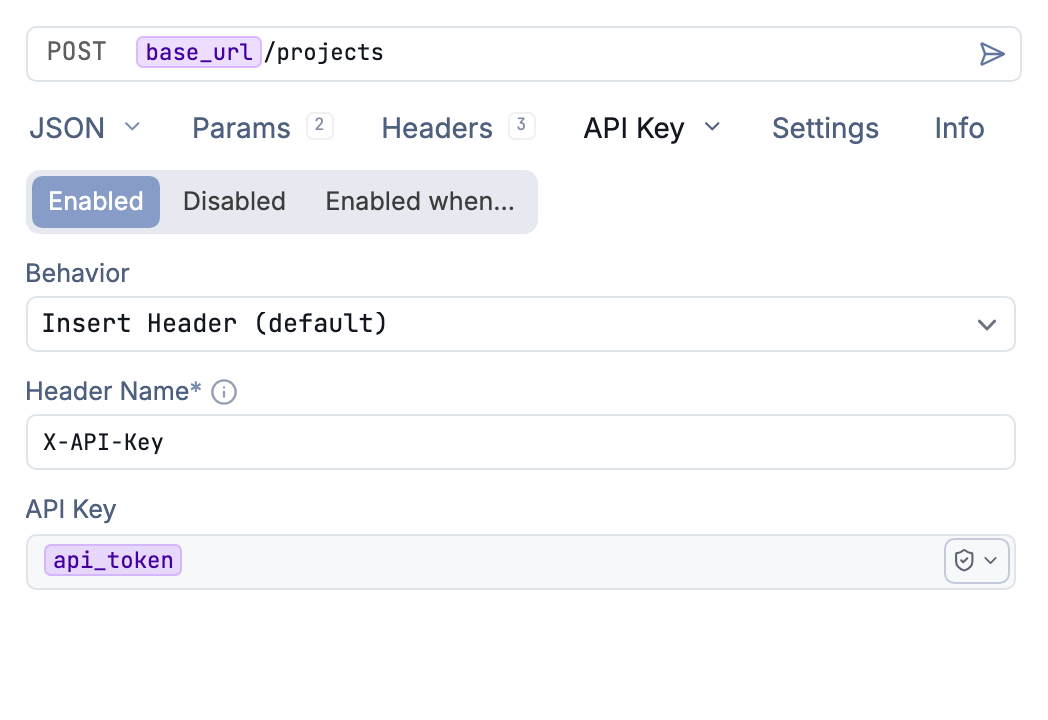Screen dimensions: 1048x720
Task: Click into the Header Name input field
Action: [521, 442]
